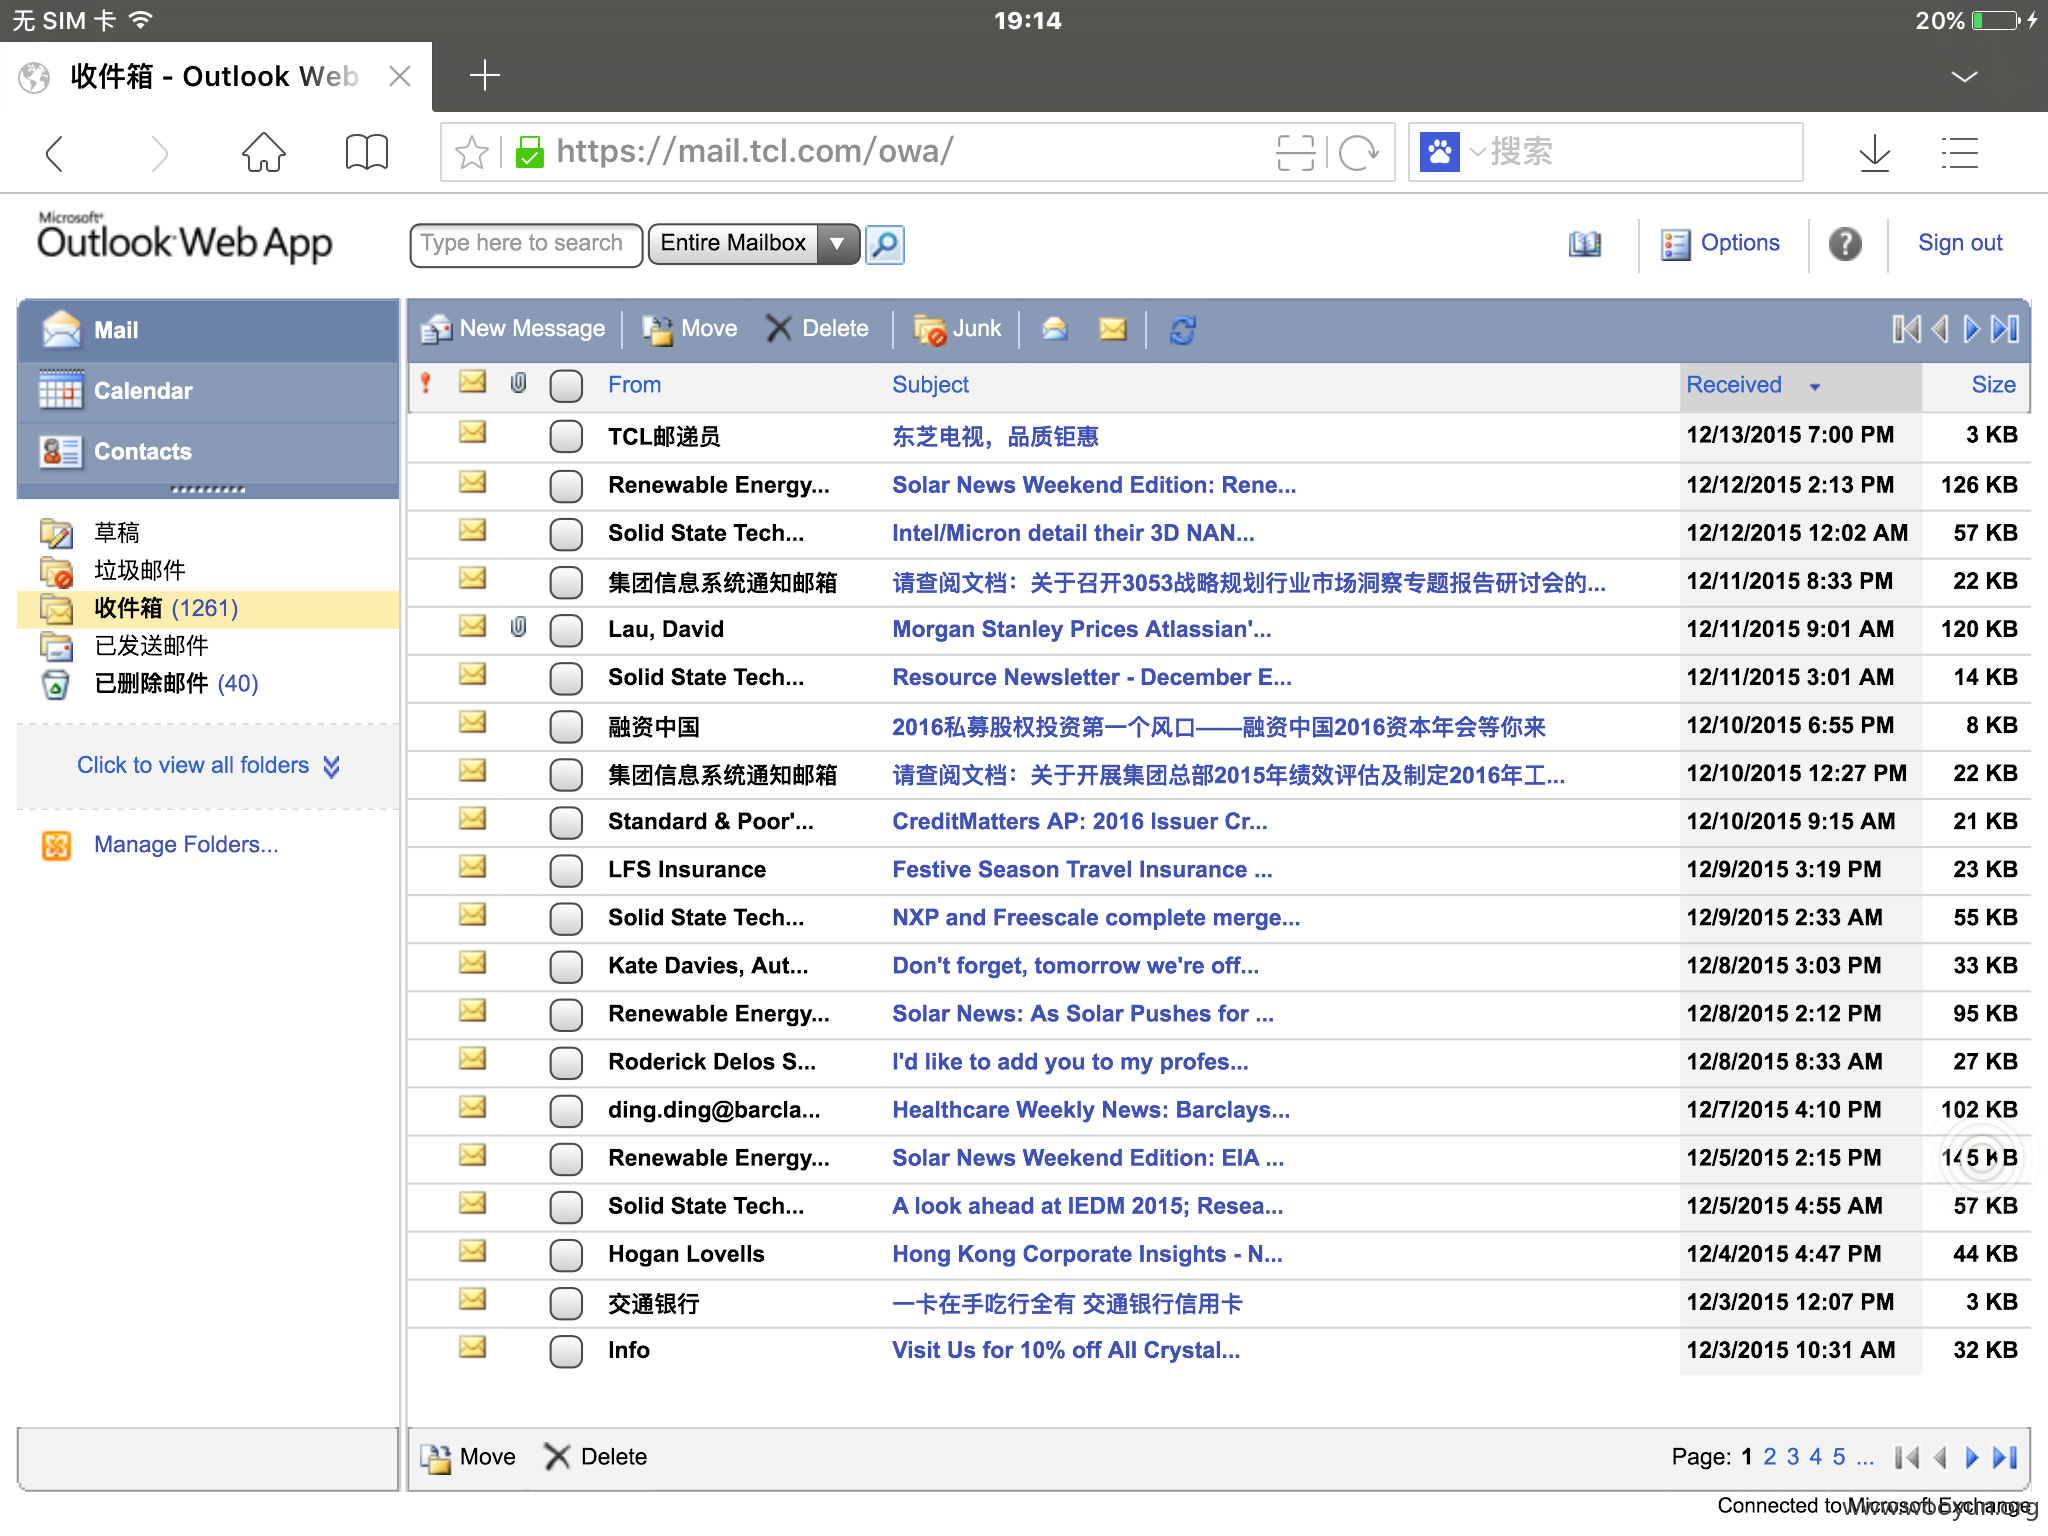
Task: Switch to the Calendar section
Action: (208, 391)
